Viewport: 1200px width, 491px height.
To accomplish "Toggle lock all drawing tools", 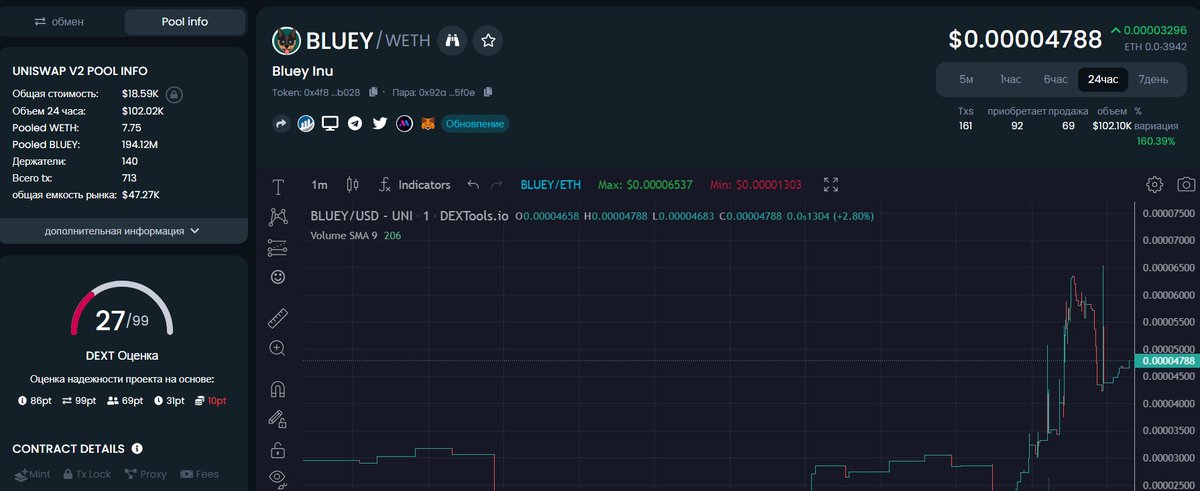I will tap(278, 449).
